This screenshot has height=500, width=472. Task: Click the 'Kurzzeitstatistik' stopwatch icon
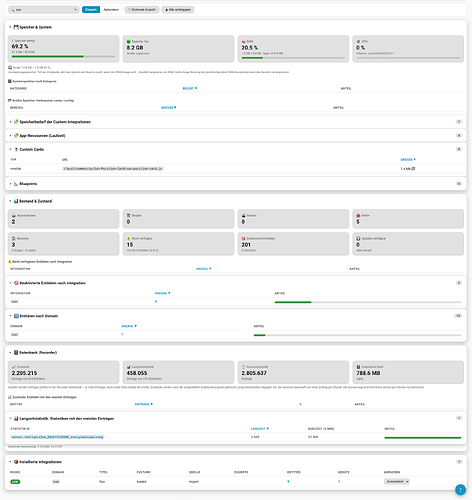pos(244,367)
